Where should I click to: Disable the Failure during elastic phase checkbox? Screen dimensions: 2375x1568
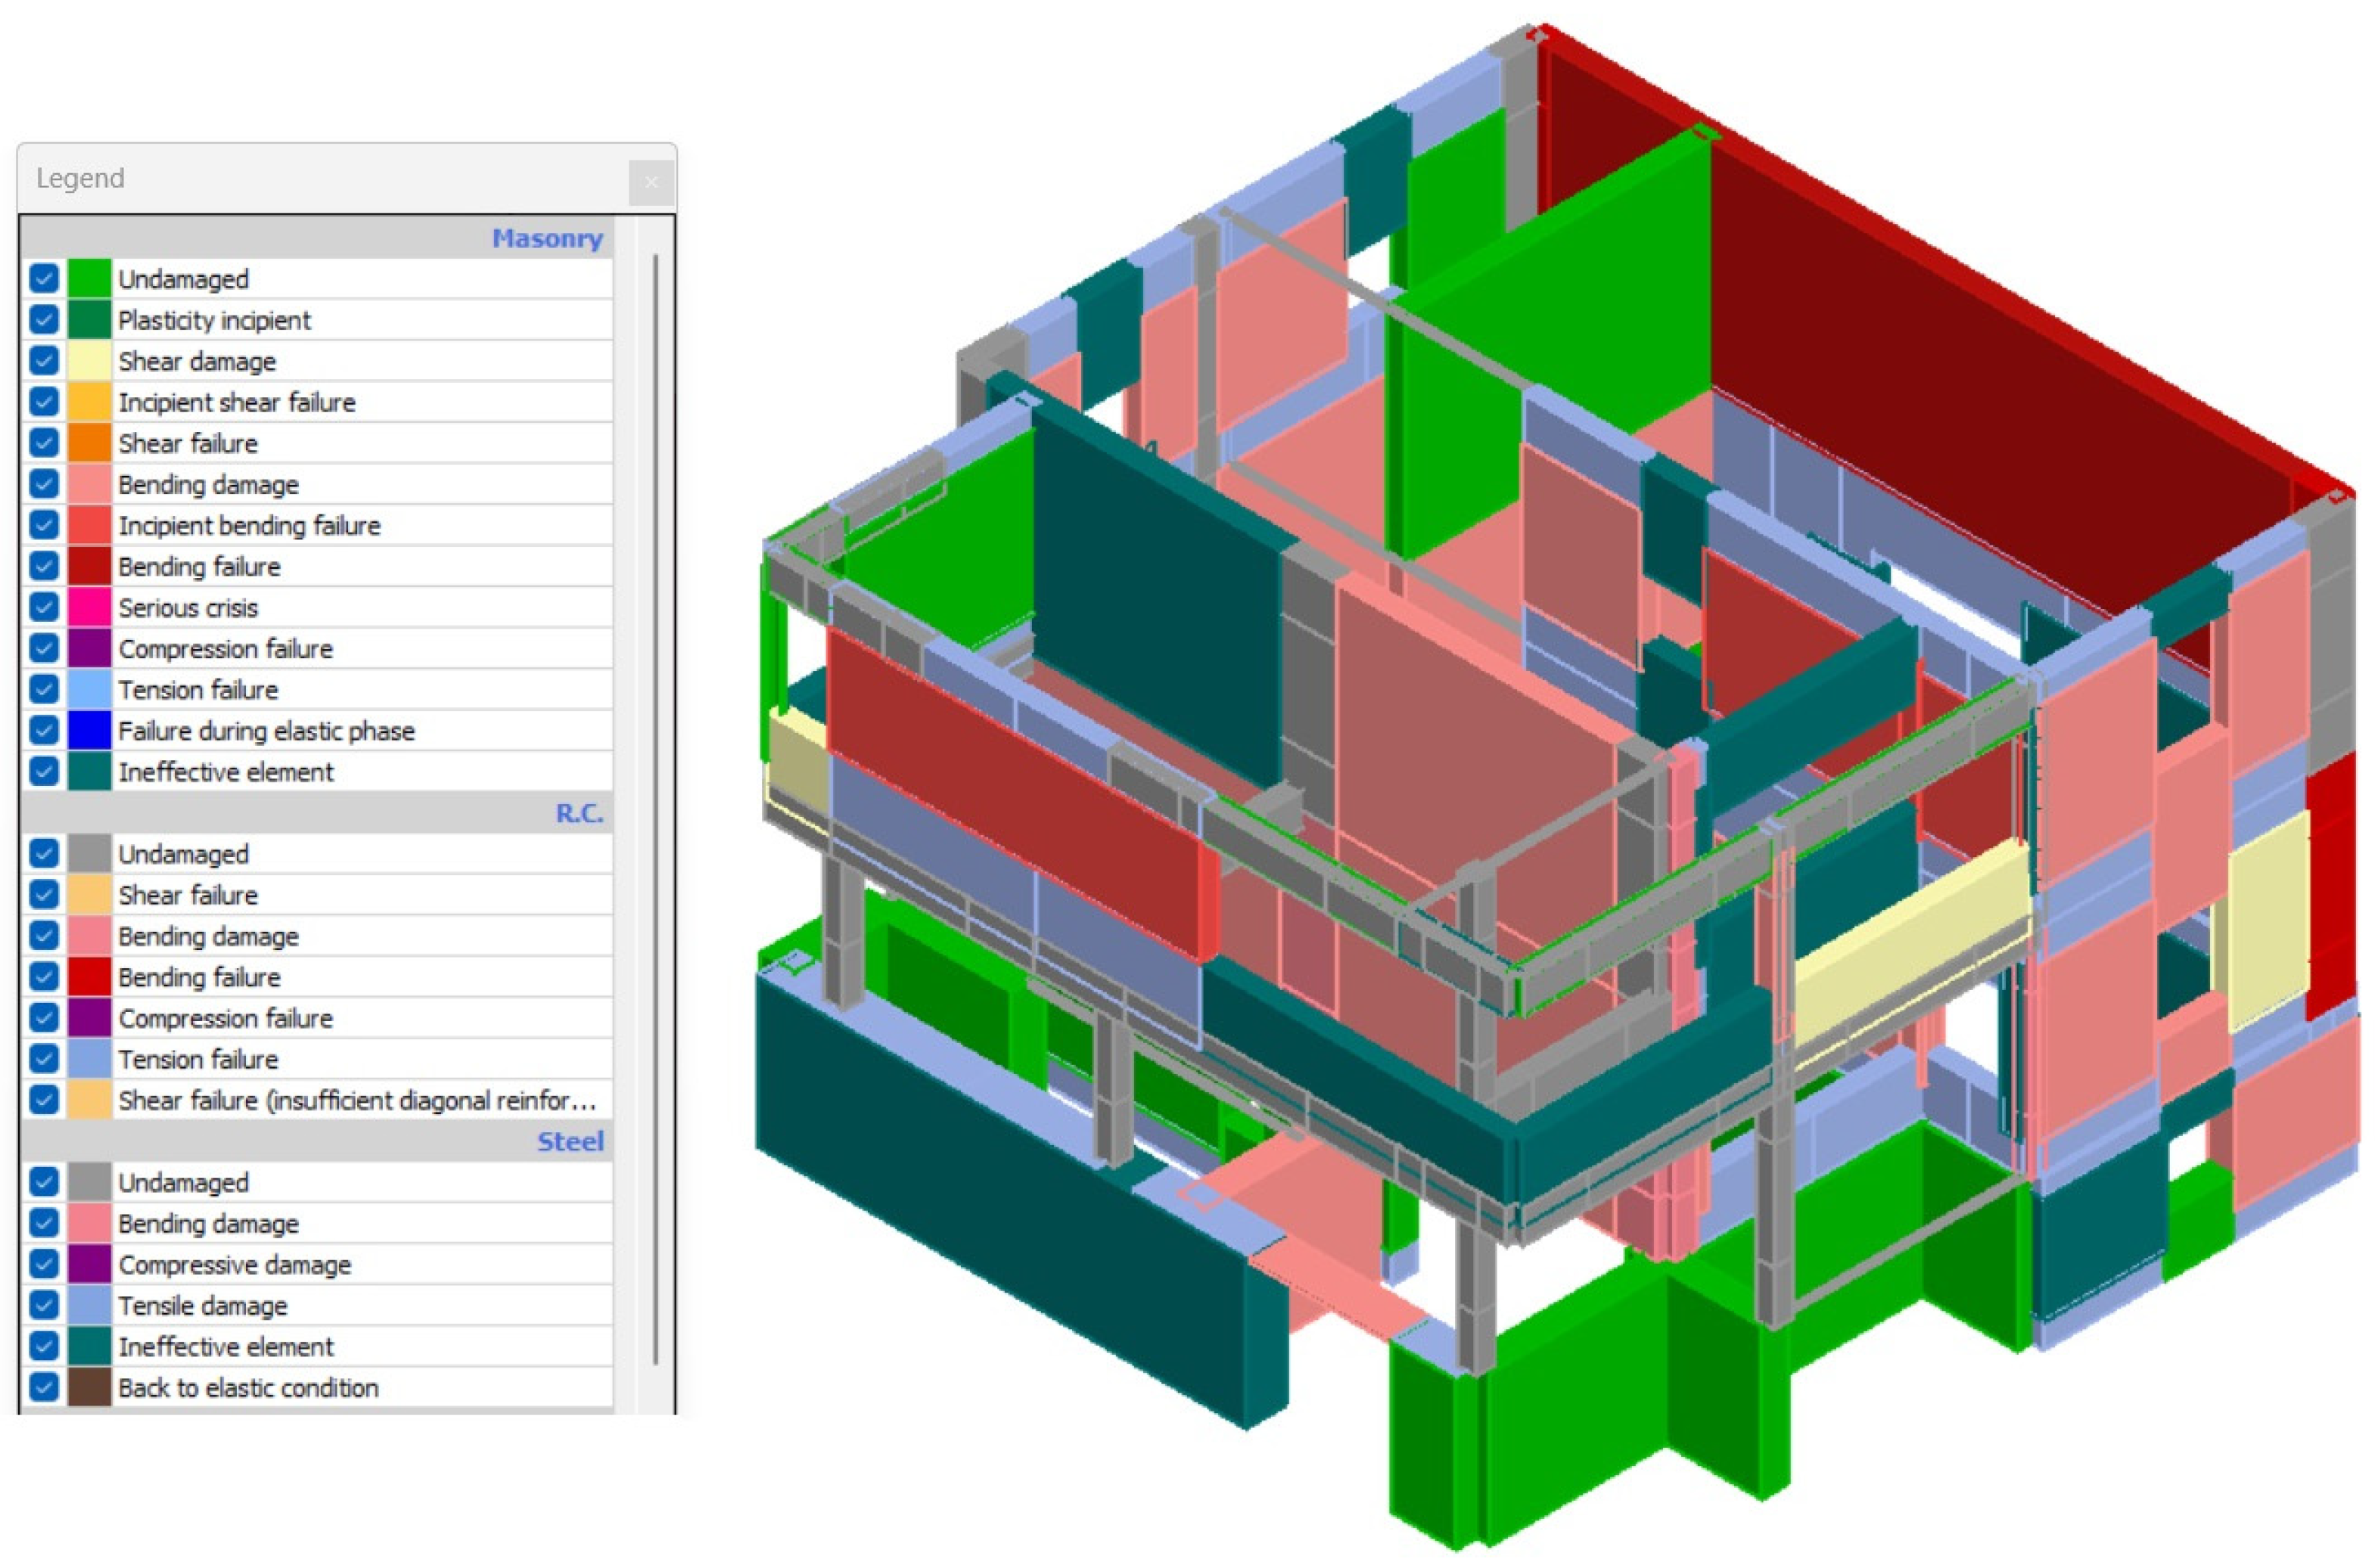coord(44,730)
